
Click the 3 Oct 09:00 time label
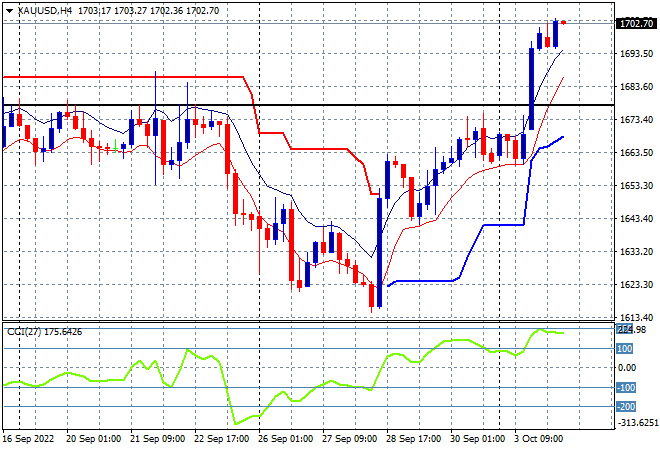pyautogui.click(x=539, y=439)
